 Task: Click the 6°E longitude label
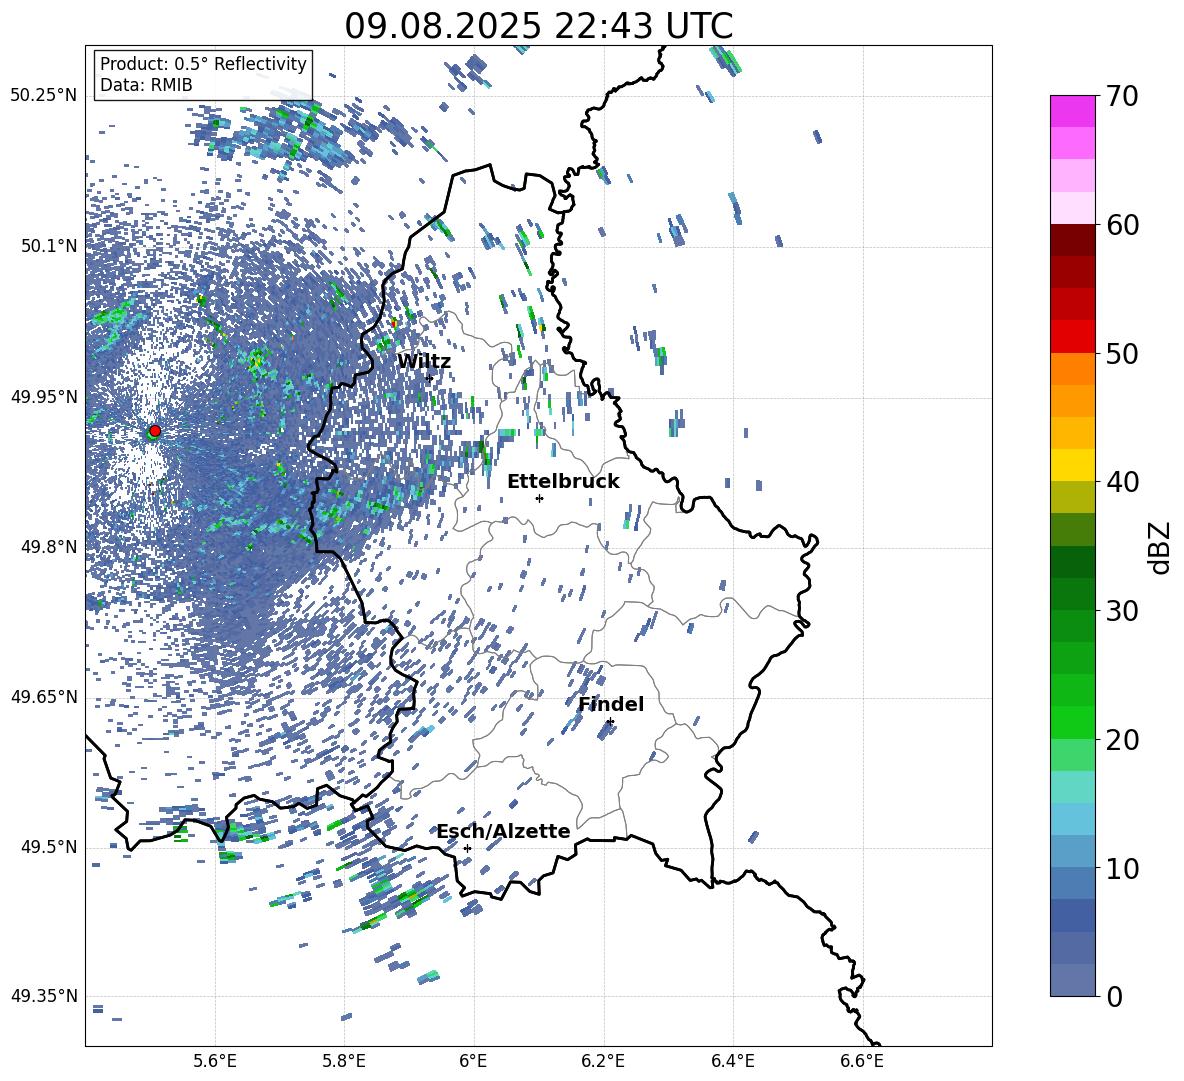(x=473, y=1061)
